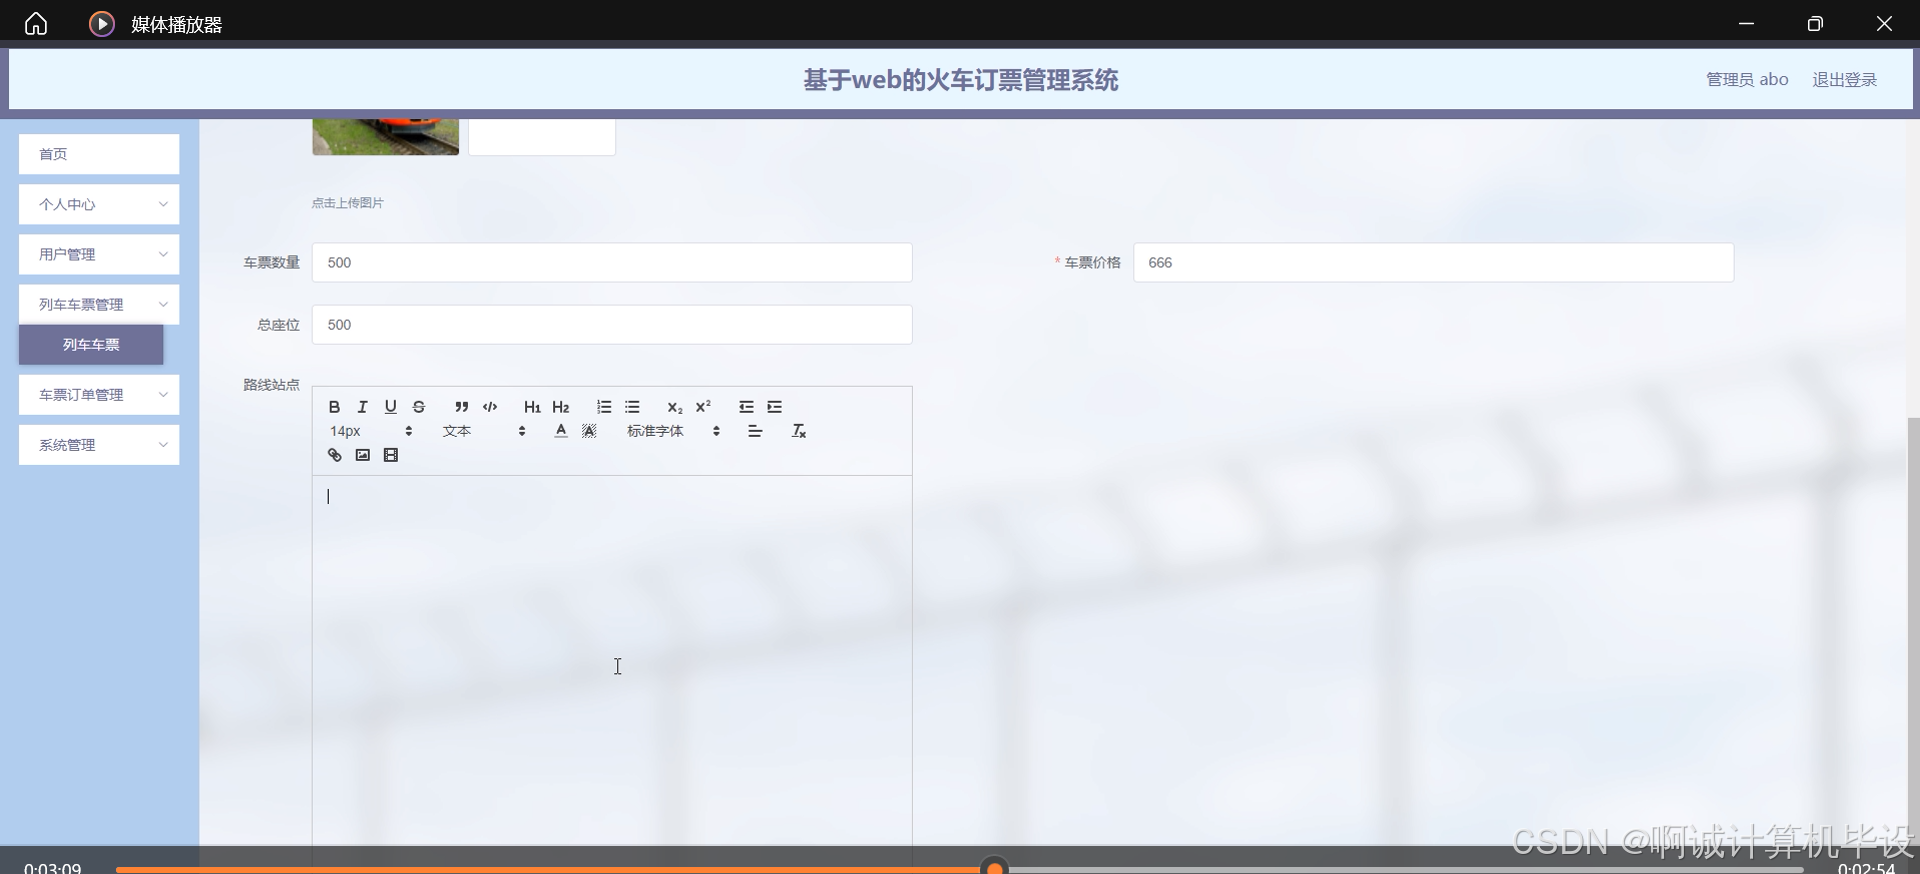Open the text background color picker
Image resolution: width=1920 pixels, height=874 pixels.
[589, 431]
